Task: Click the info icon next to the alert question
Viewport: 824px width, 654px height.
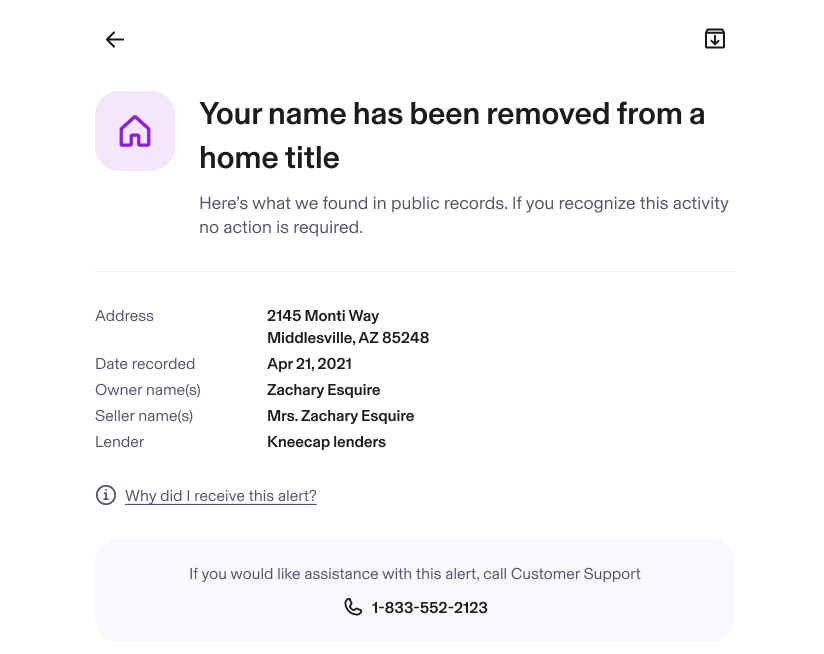Action: pyautogui.click(x=106, y=495)
